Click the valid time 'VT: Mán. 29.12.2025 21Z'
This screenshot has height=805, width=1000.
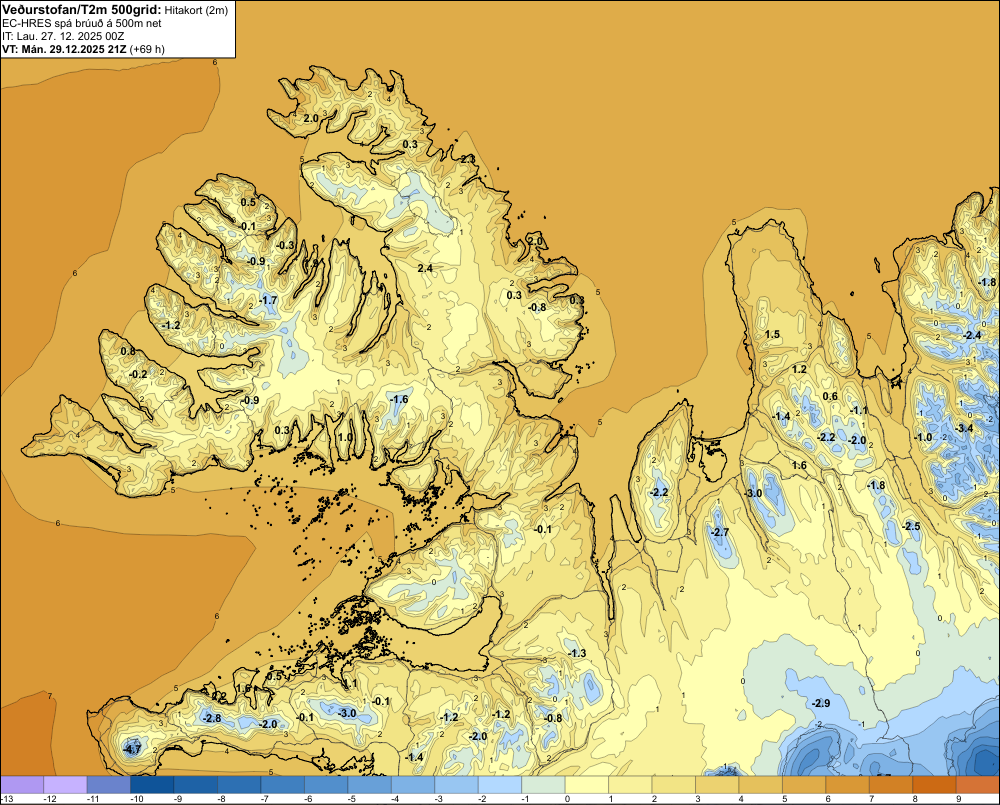(x=64, y=48)
